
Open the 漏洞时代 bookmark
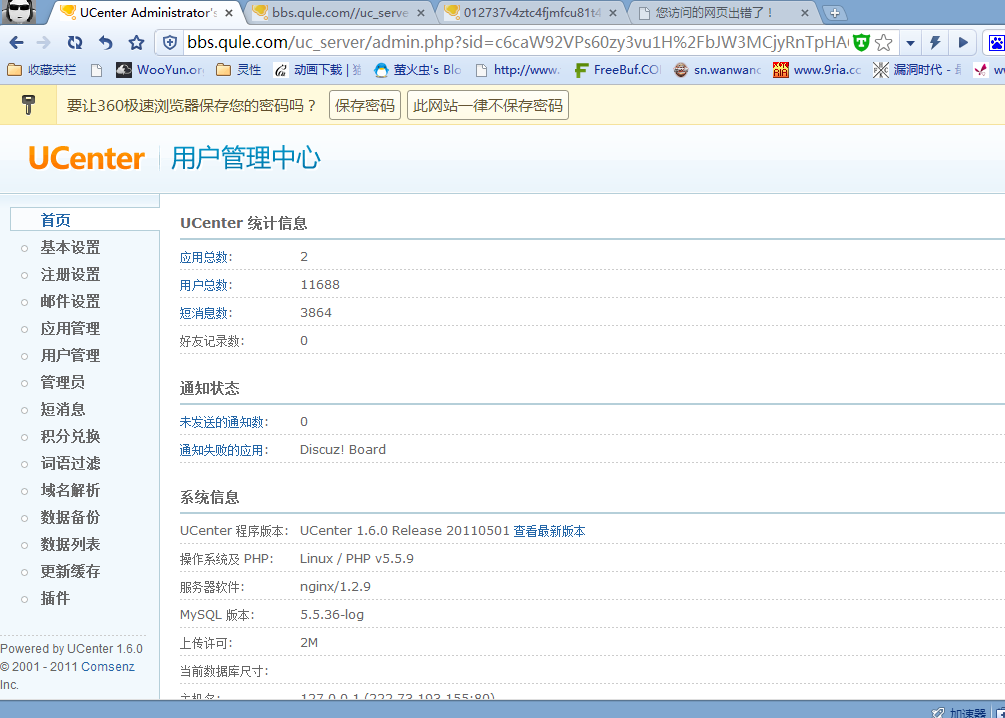coord(917,70)
